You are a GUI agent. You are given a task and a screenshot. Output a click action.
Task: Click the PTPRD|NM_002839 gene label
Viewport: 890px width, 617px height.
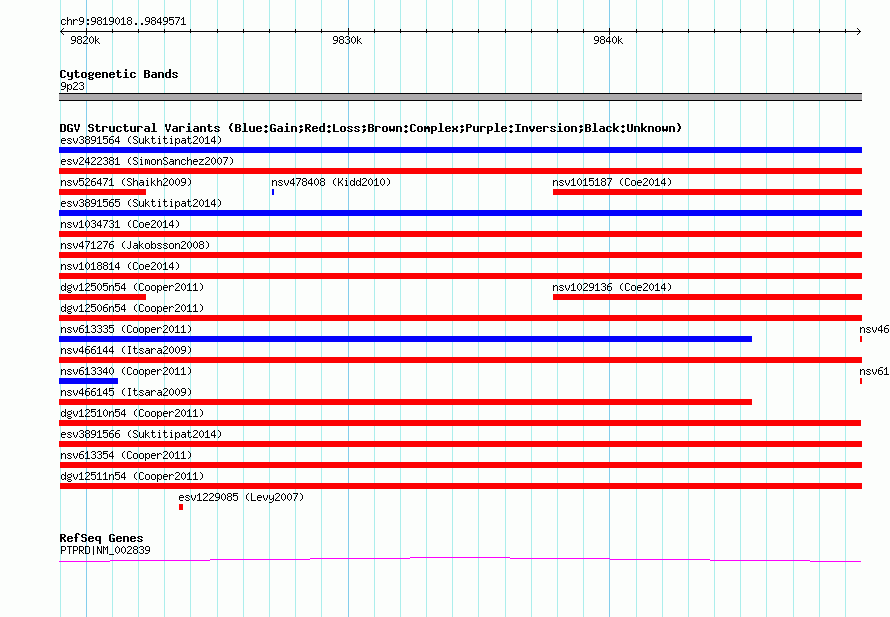tap(105, 550)
